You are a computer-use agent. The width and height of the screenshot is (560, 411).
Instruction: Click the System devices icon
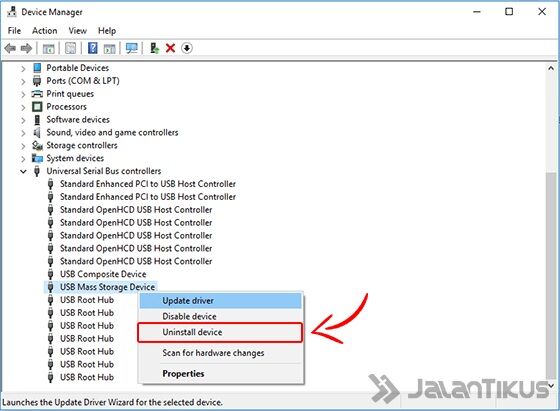click(38, 158)
